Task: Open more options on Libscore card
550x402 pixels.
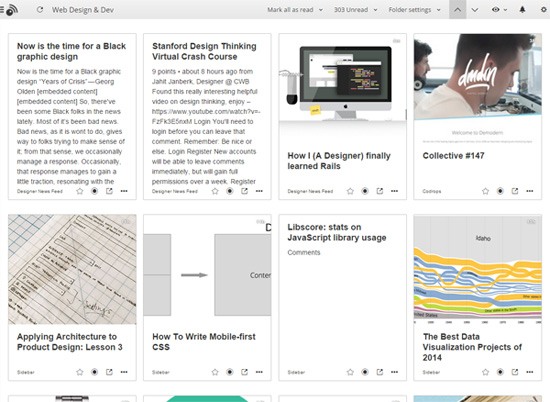Action: coord(395,372)
